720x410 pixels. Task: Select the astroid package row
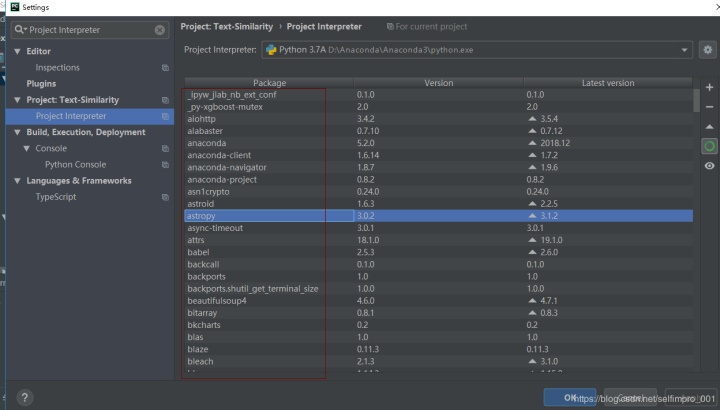(x=439, y=203)
